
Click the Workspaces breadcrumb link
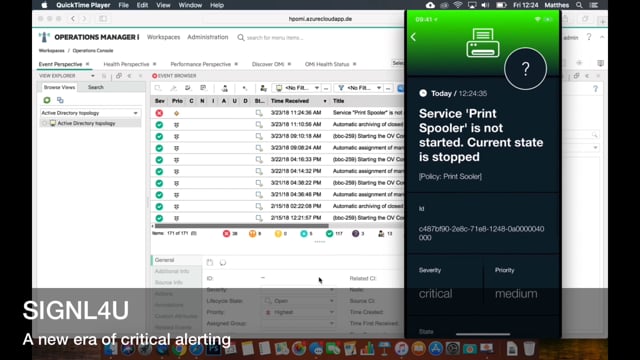(x=51, y=51)
